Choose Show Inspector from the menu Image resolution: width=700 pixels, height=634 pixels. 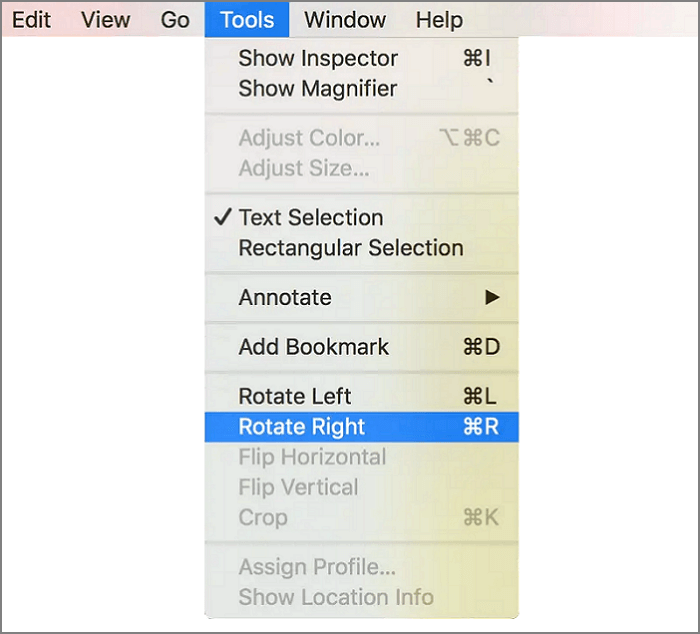318,58
